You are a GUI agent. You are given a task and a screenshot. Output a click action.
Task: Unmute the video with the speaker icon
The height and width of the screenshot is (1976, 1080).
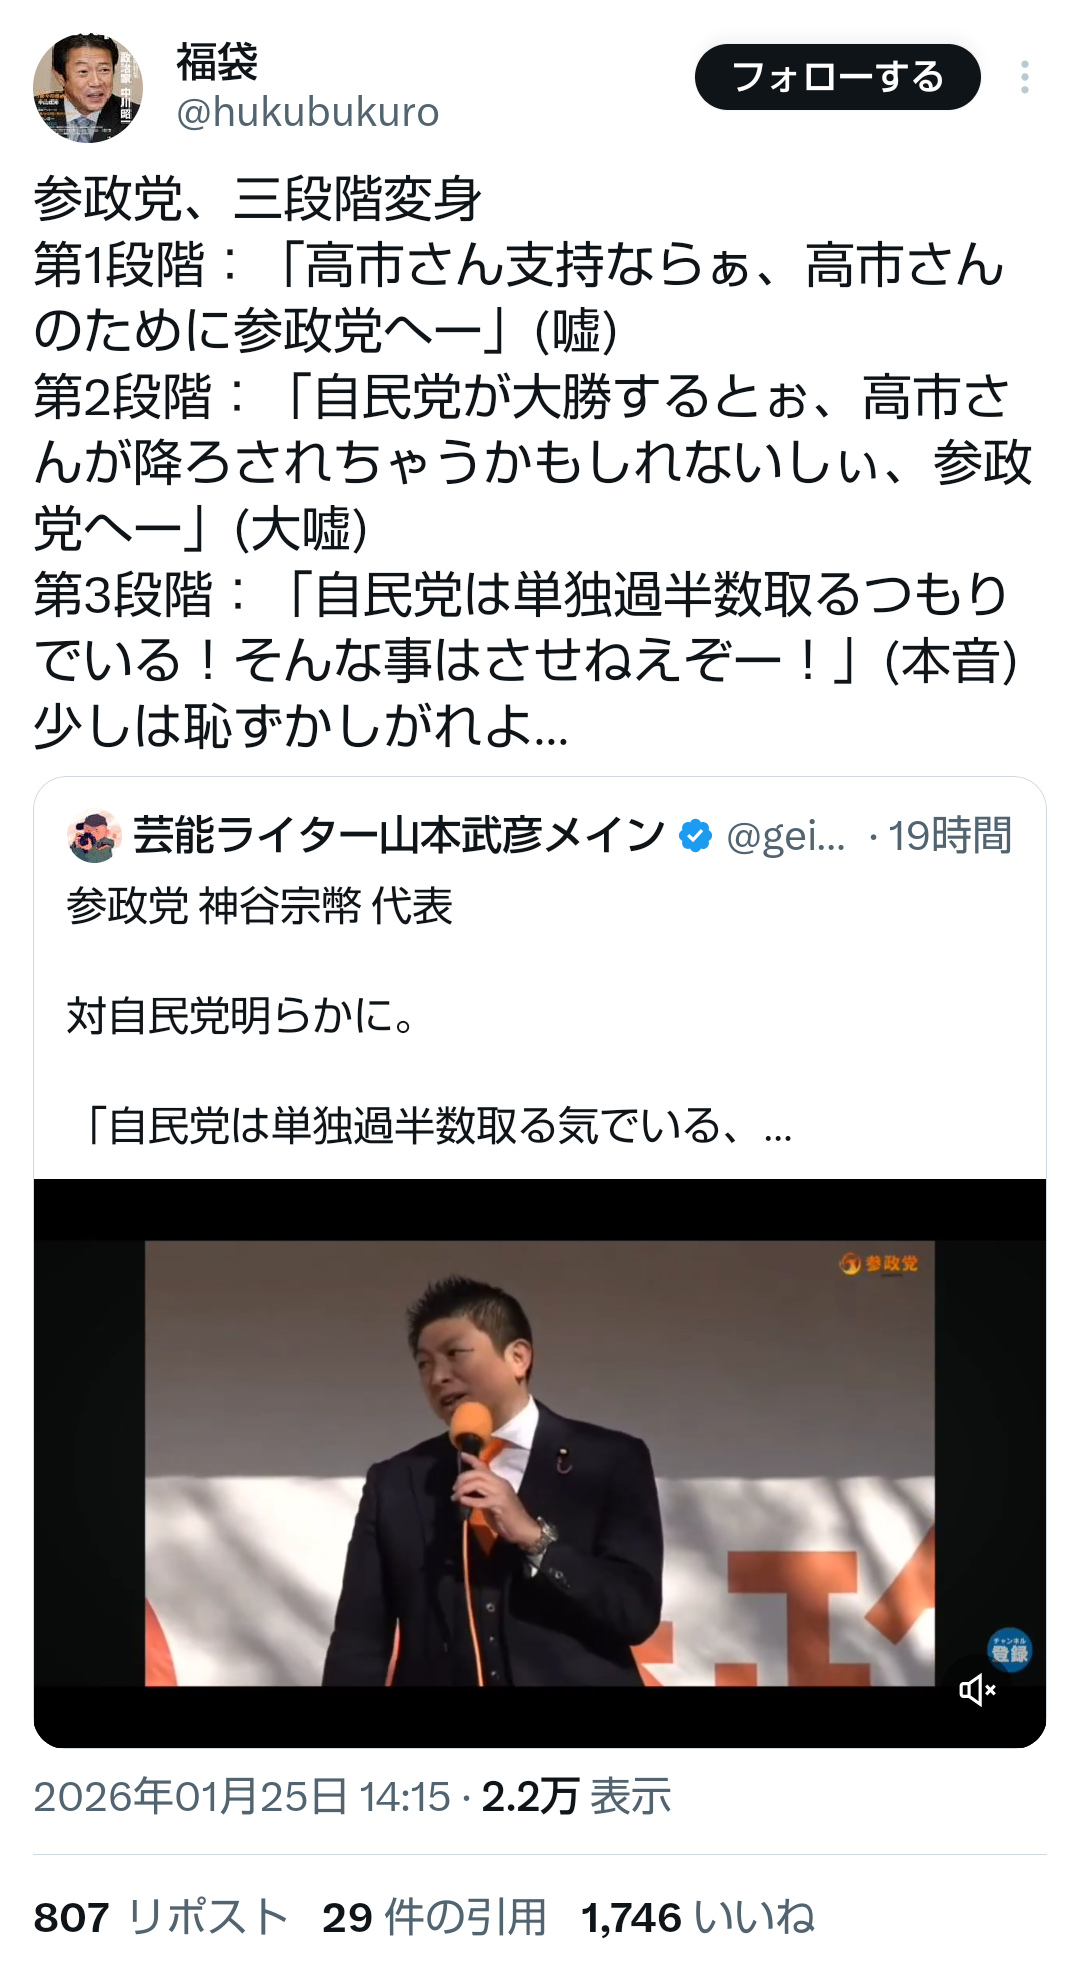[977, 1690]
